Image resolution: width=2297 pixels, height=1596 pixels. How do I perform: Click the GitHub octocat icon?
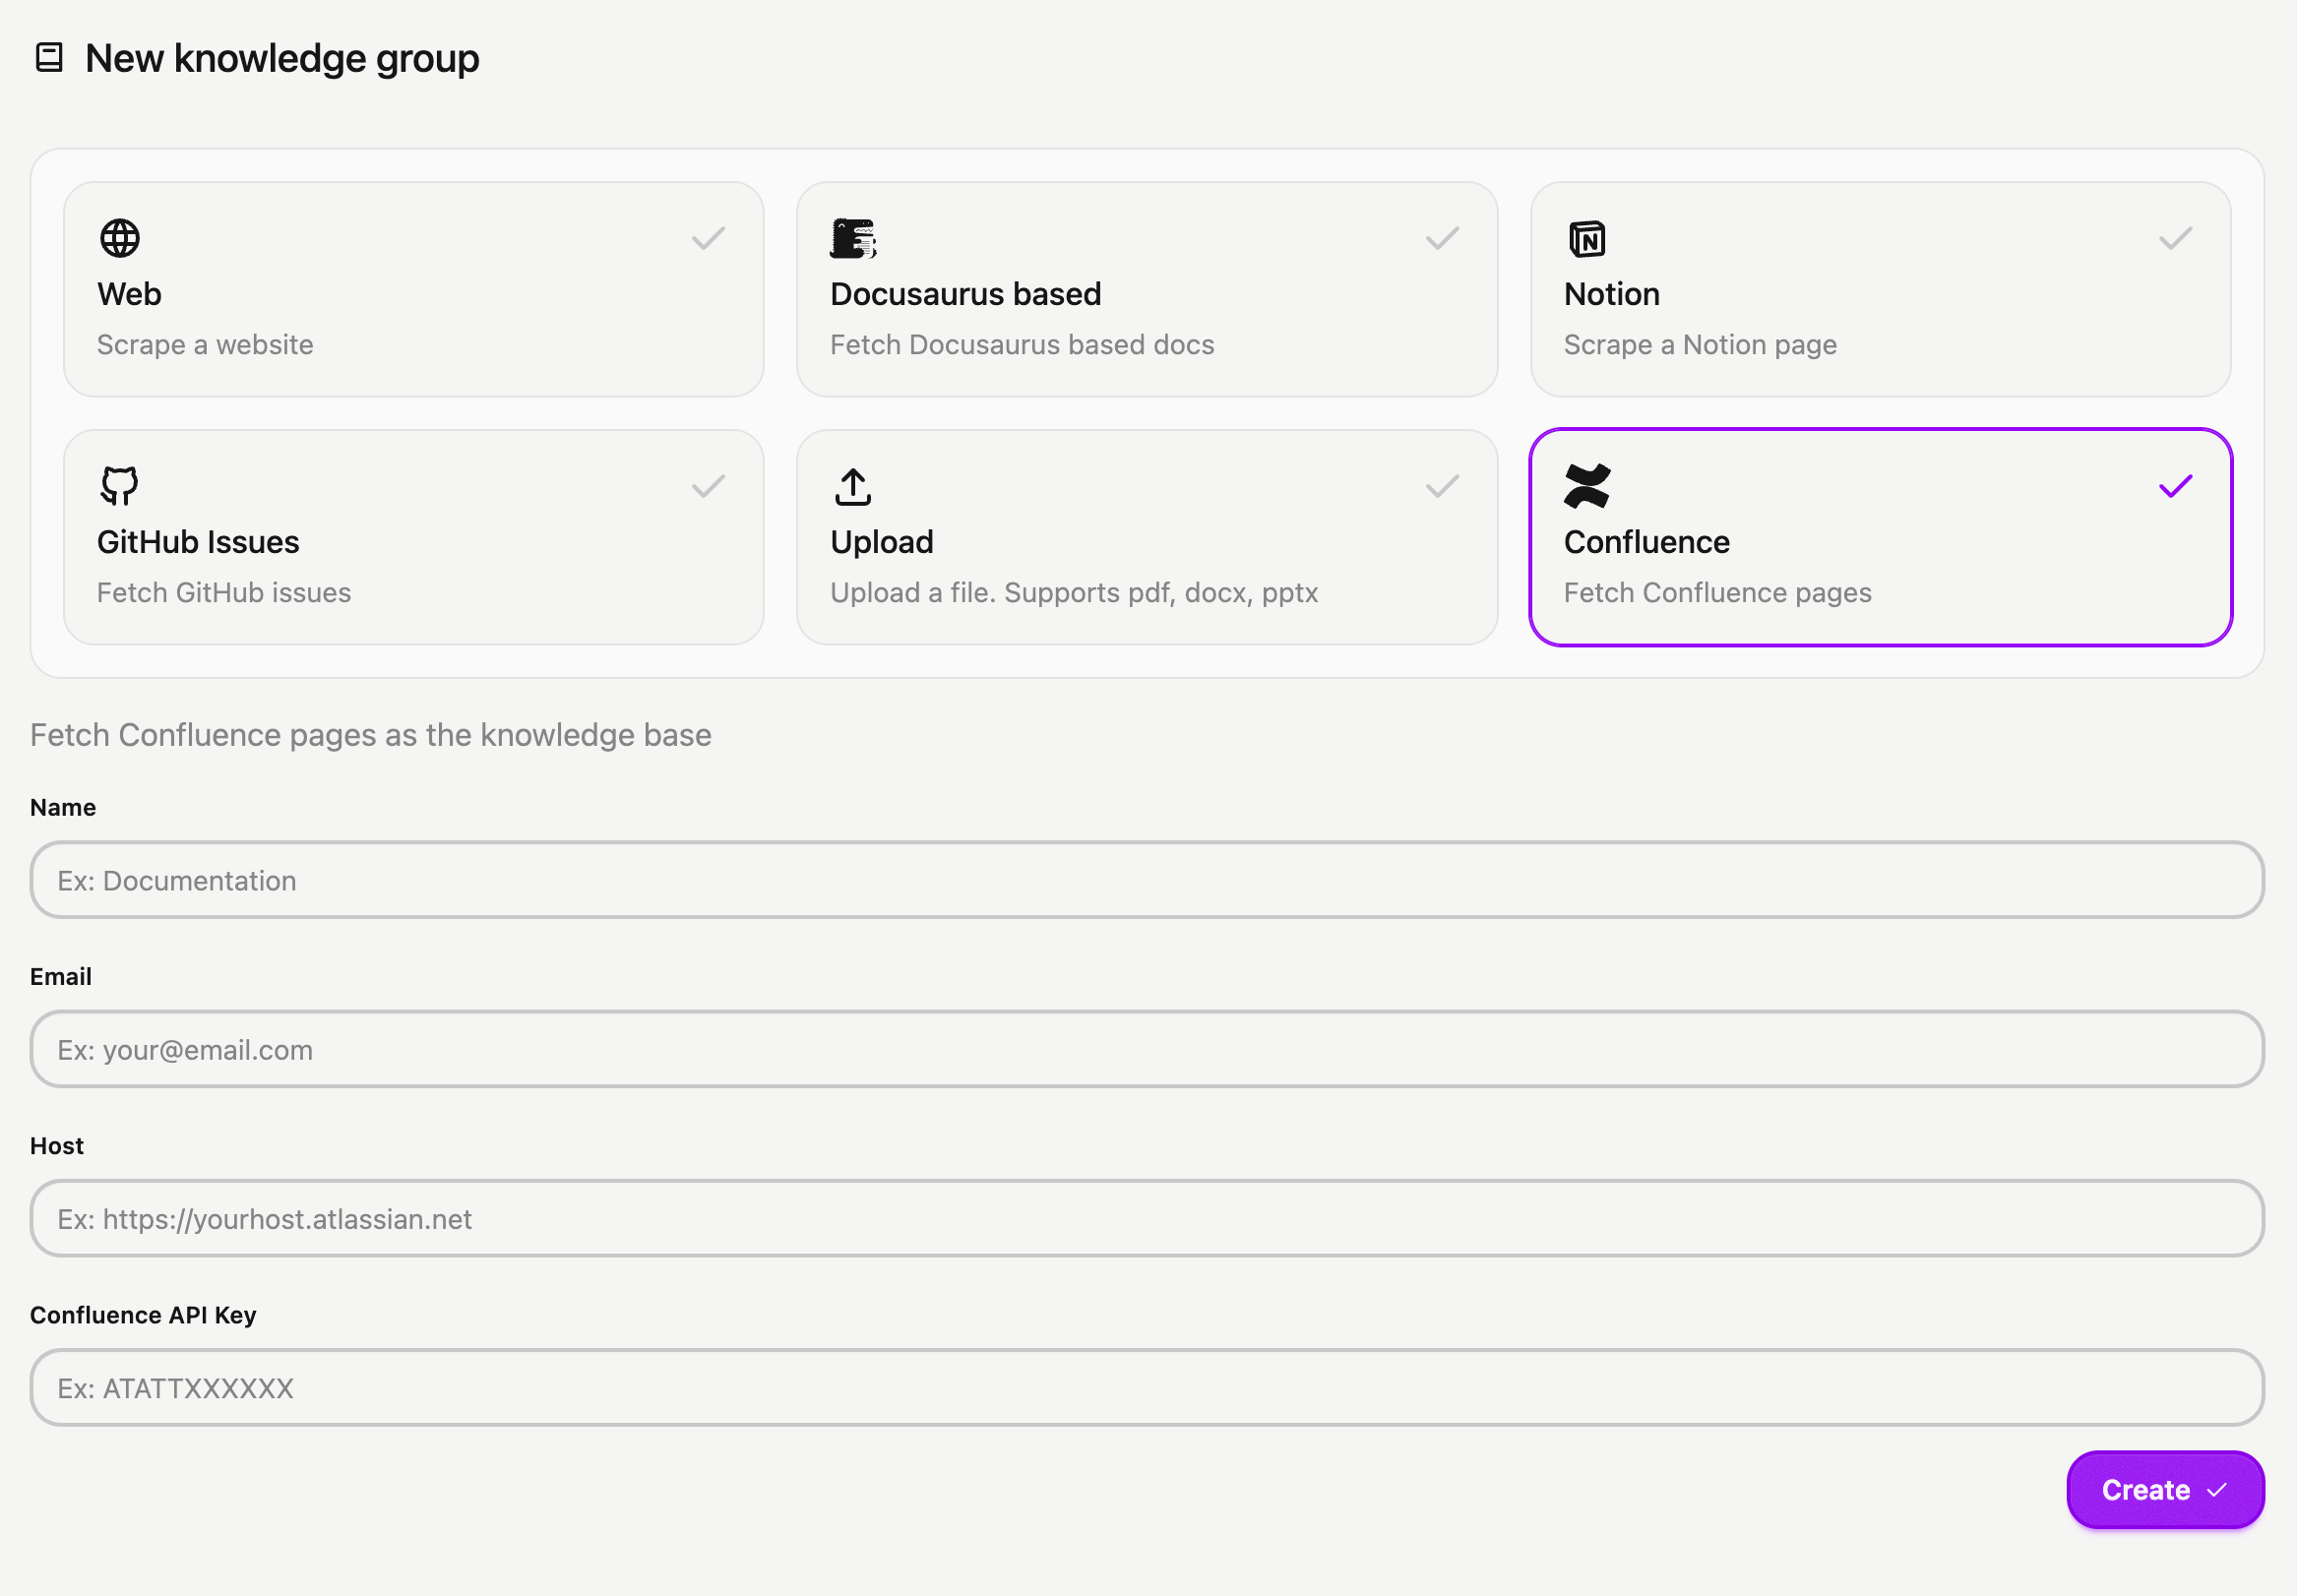pos(120,486)
